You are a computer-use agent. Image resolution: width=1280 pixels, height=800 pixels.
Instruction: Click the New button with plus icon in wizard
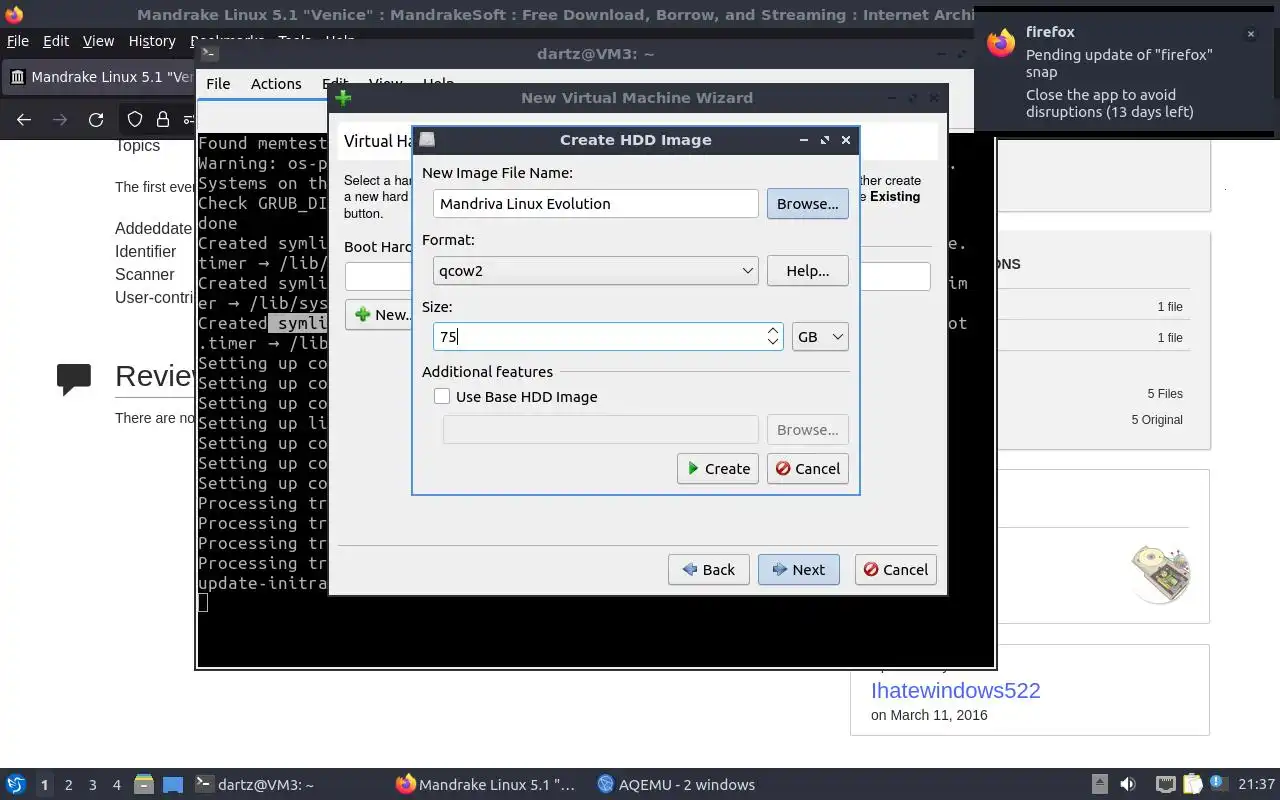[379, 315]
